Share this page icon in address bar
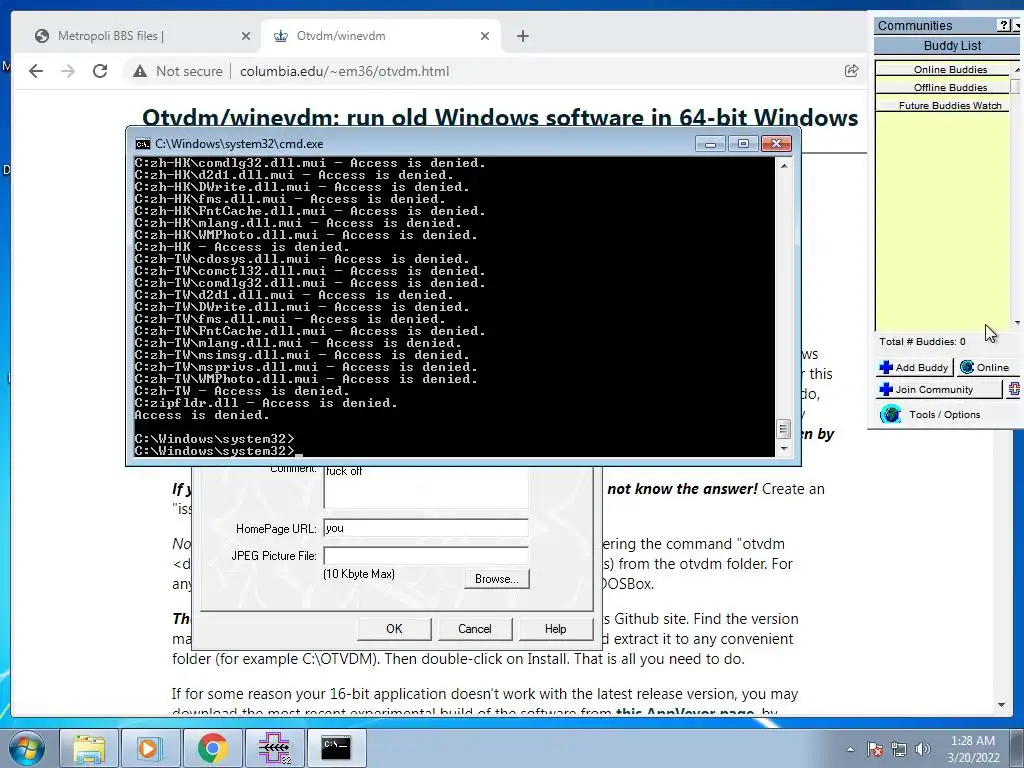 (851, 71)
